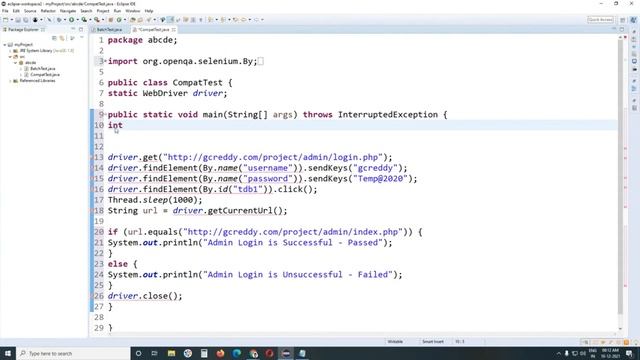
Task: Collapse the abcde package node
Action: 16,63
